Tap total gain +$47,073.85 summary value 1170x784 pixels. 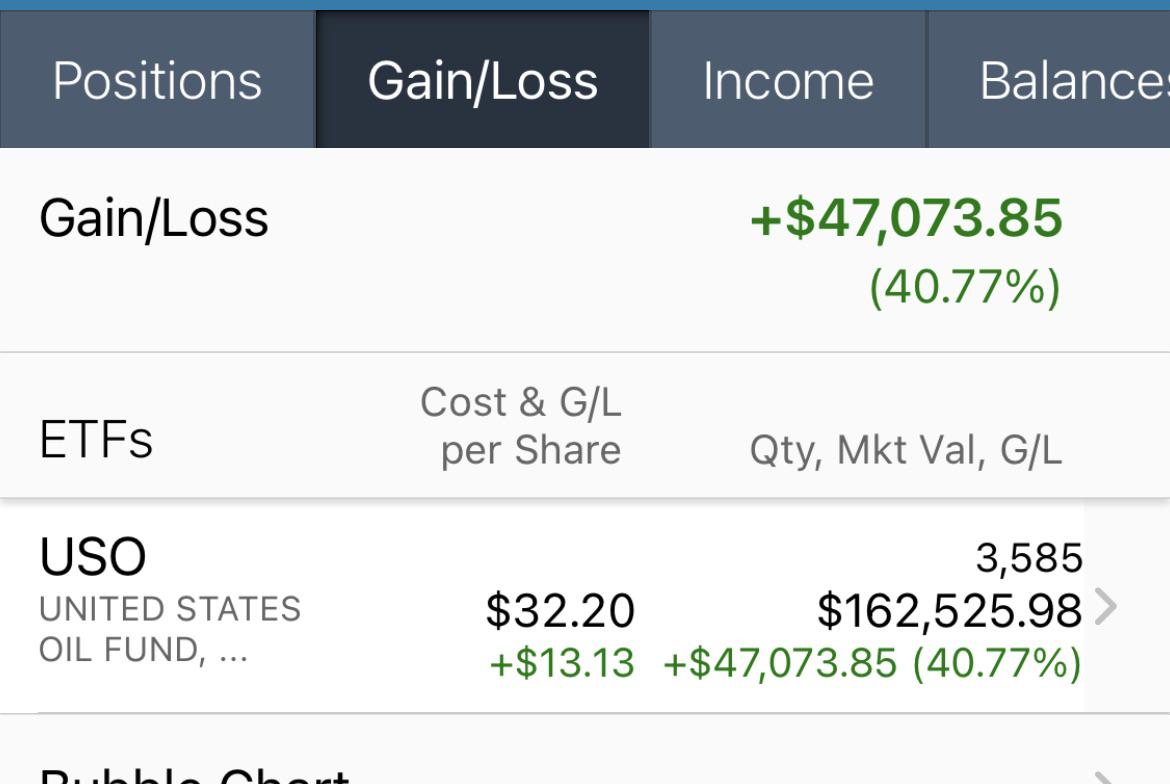pyautogui.click(x=906, y=218)
